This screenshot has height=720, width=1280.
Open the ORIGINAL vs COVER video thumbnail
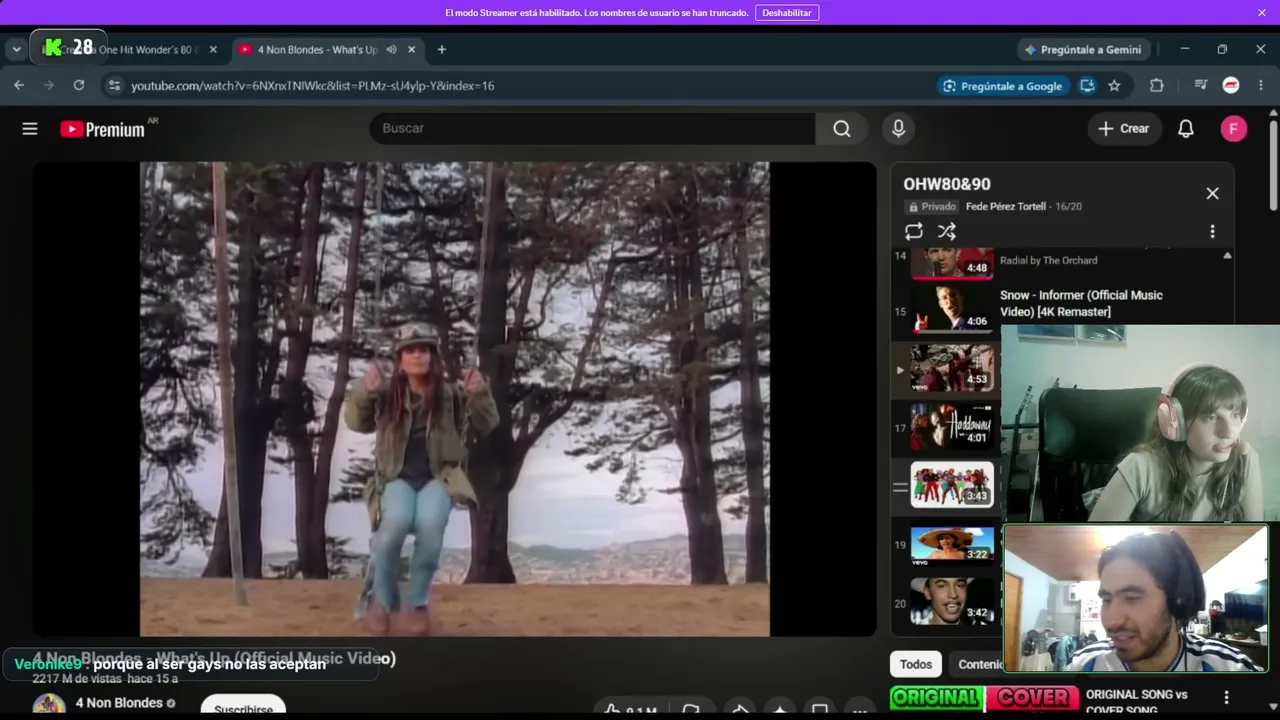985,698
